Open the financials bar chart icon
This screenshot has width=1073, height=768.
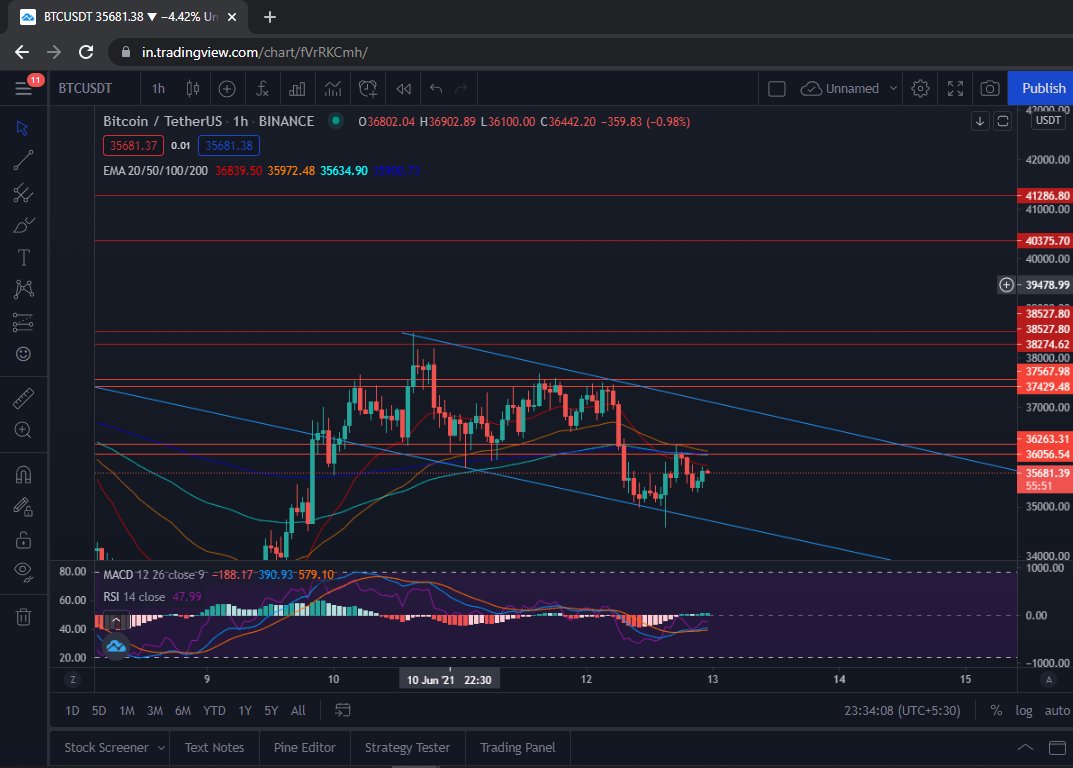pos(297,88)
